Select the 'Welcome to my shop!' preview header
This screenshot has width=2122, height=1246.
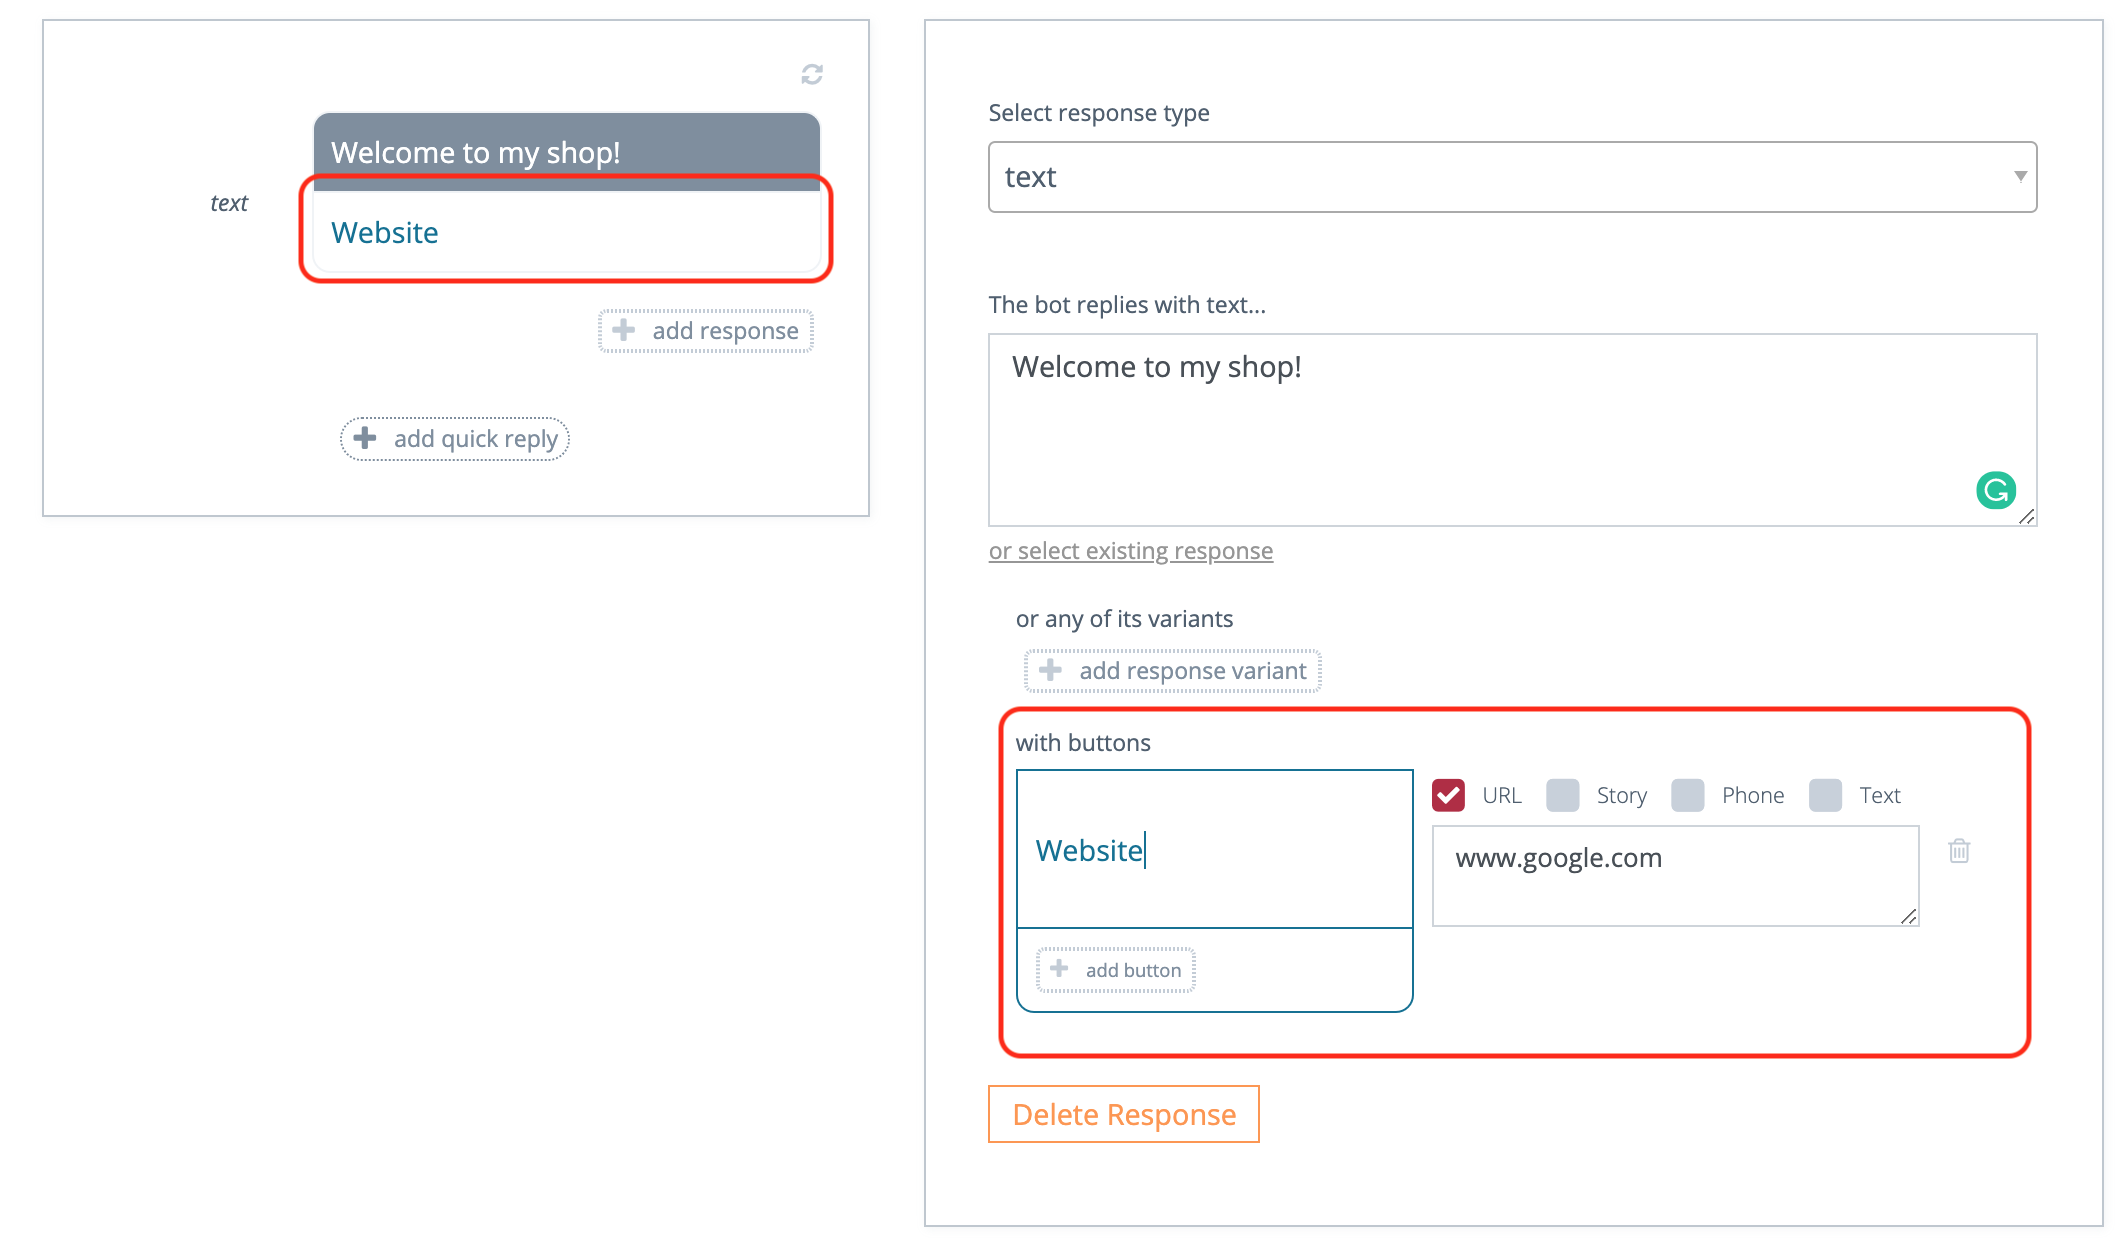point(567,152)
